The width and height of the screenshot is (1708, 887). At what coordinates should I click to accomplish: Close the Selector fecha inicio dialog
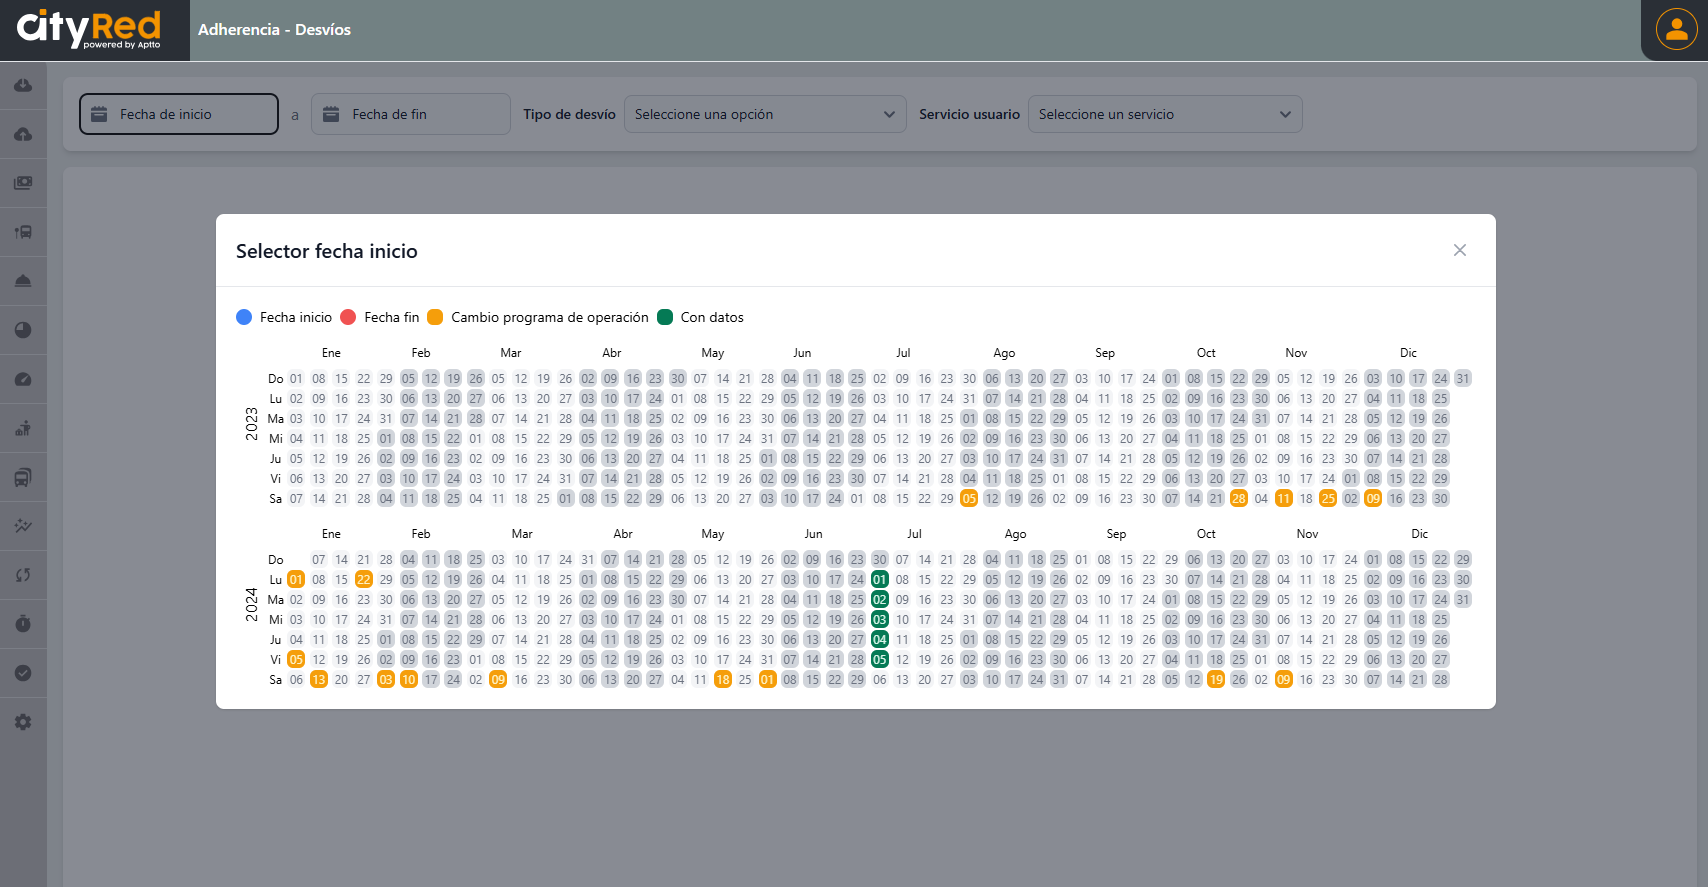coord(1459,250)
